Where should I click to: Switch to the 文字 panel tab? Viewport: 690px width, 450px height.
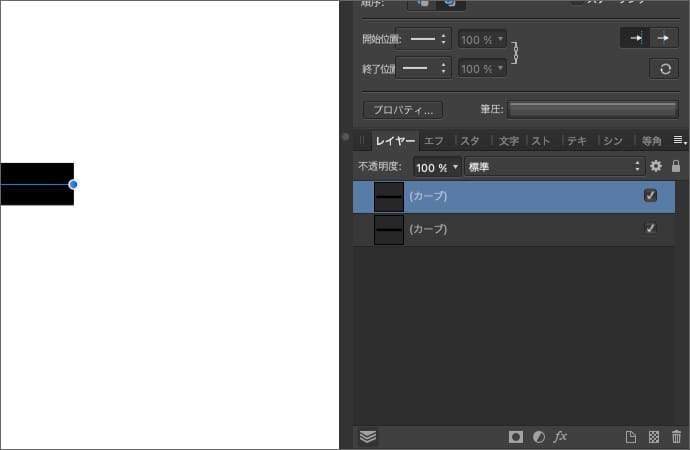pos(508,141)
